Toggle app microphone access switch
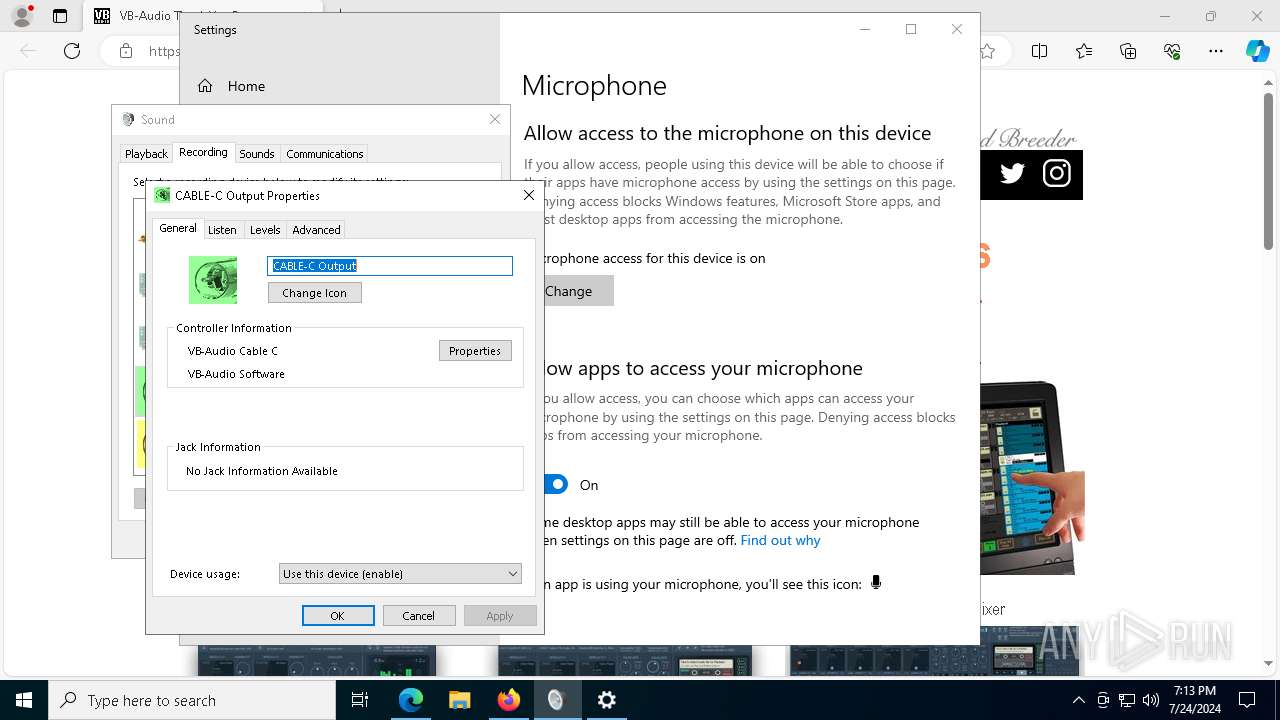This screenshot has height=720, width=1280. 555,485
